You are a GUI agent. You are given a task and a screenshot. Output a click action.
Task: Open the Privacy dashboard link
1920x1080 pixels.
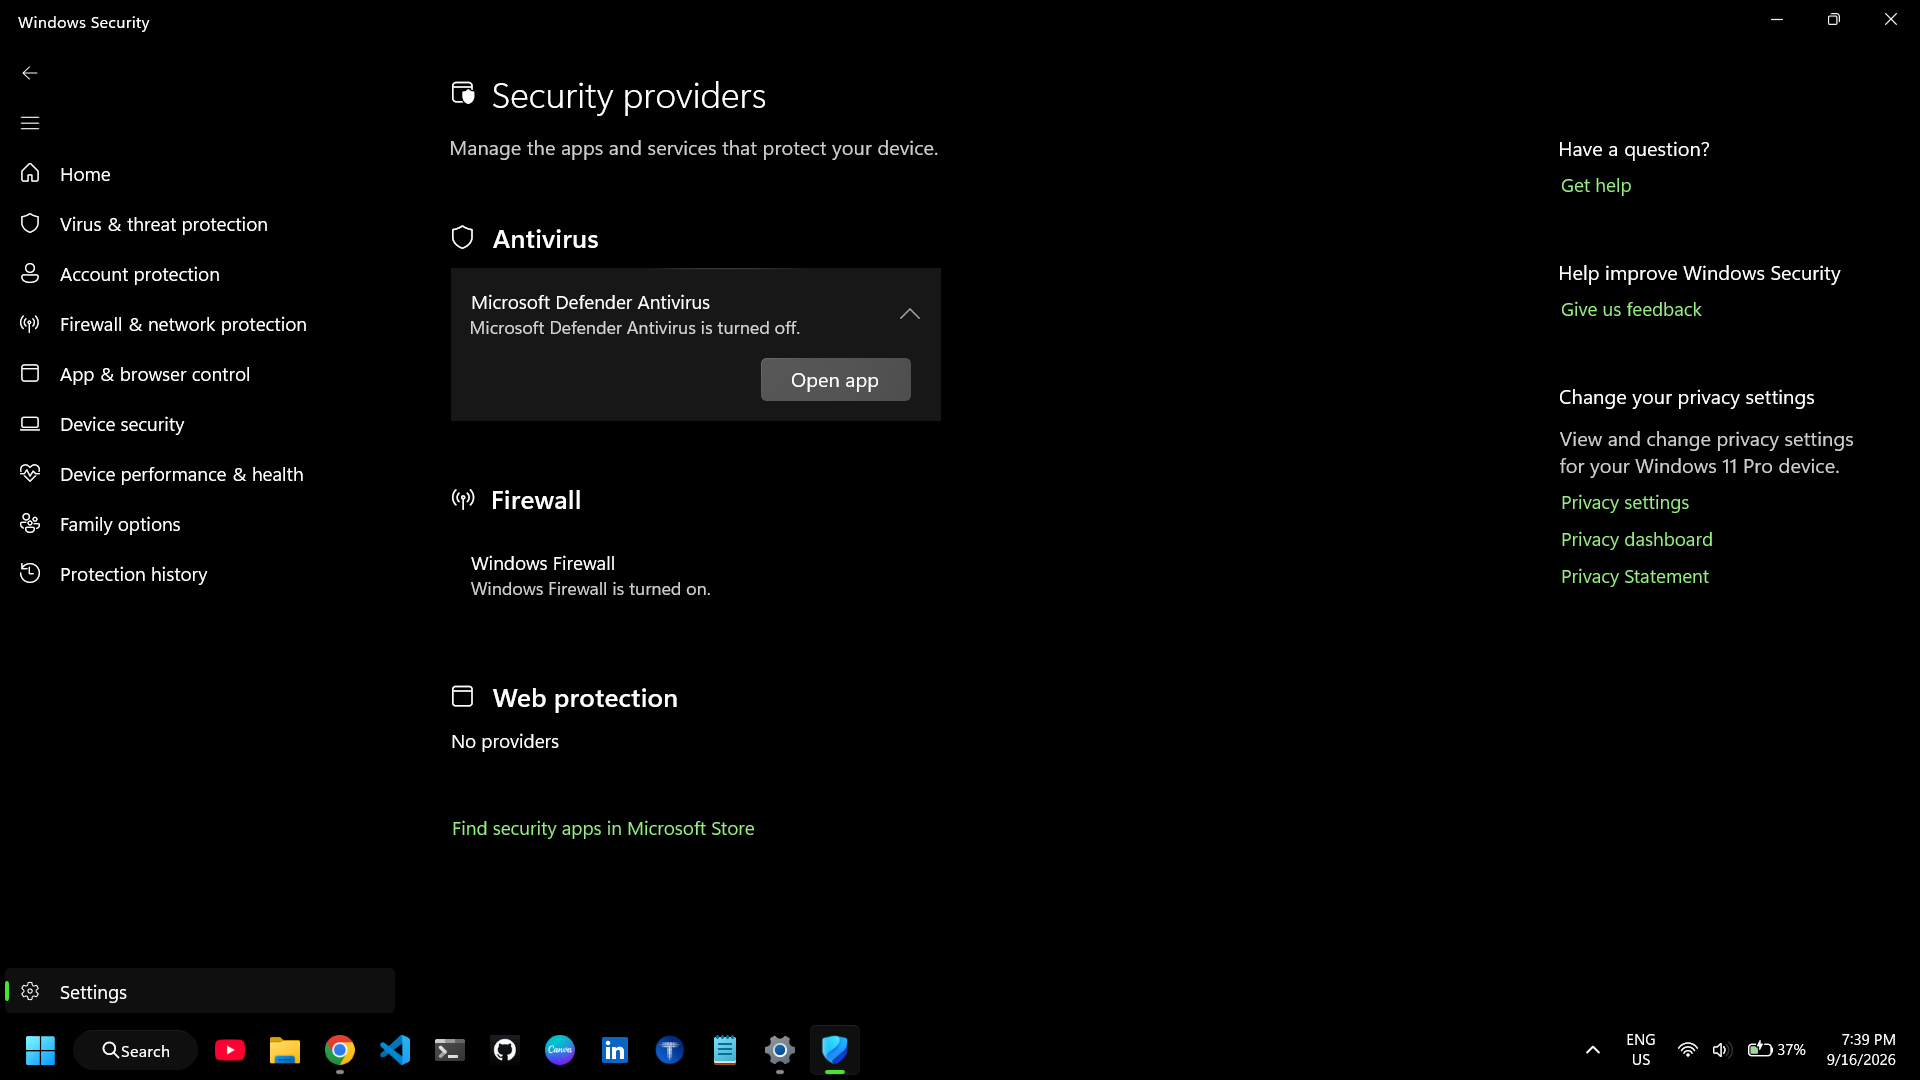[x=1636, y=539]
